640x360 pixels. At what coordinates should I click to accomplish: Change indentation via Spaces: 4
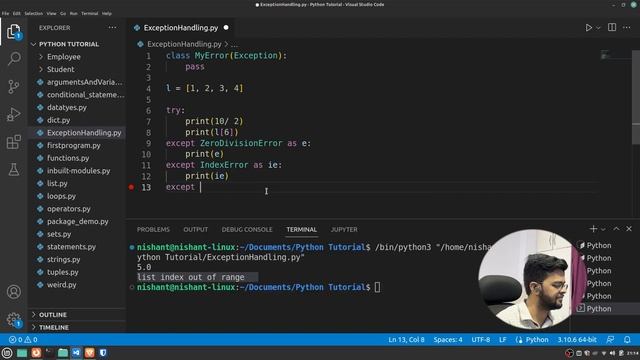448,340
